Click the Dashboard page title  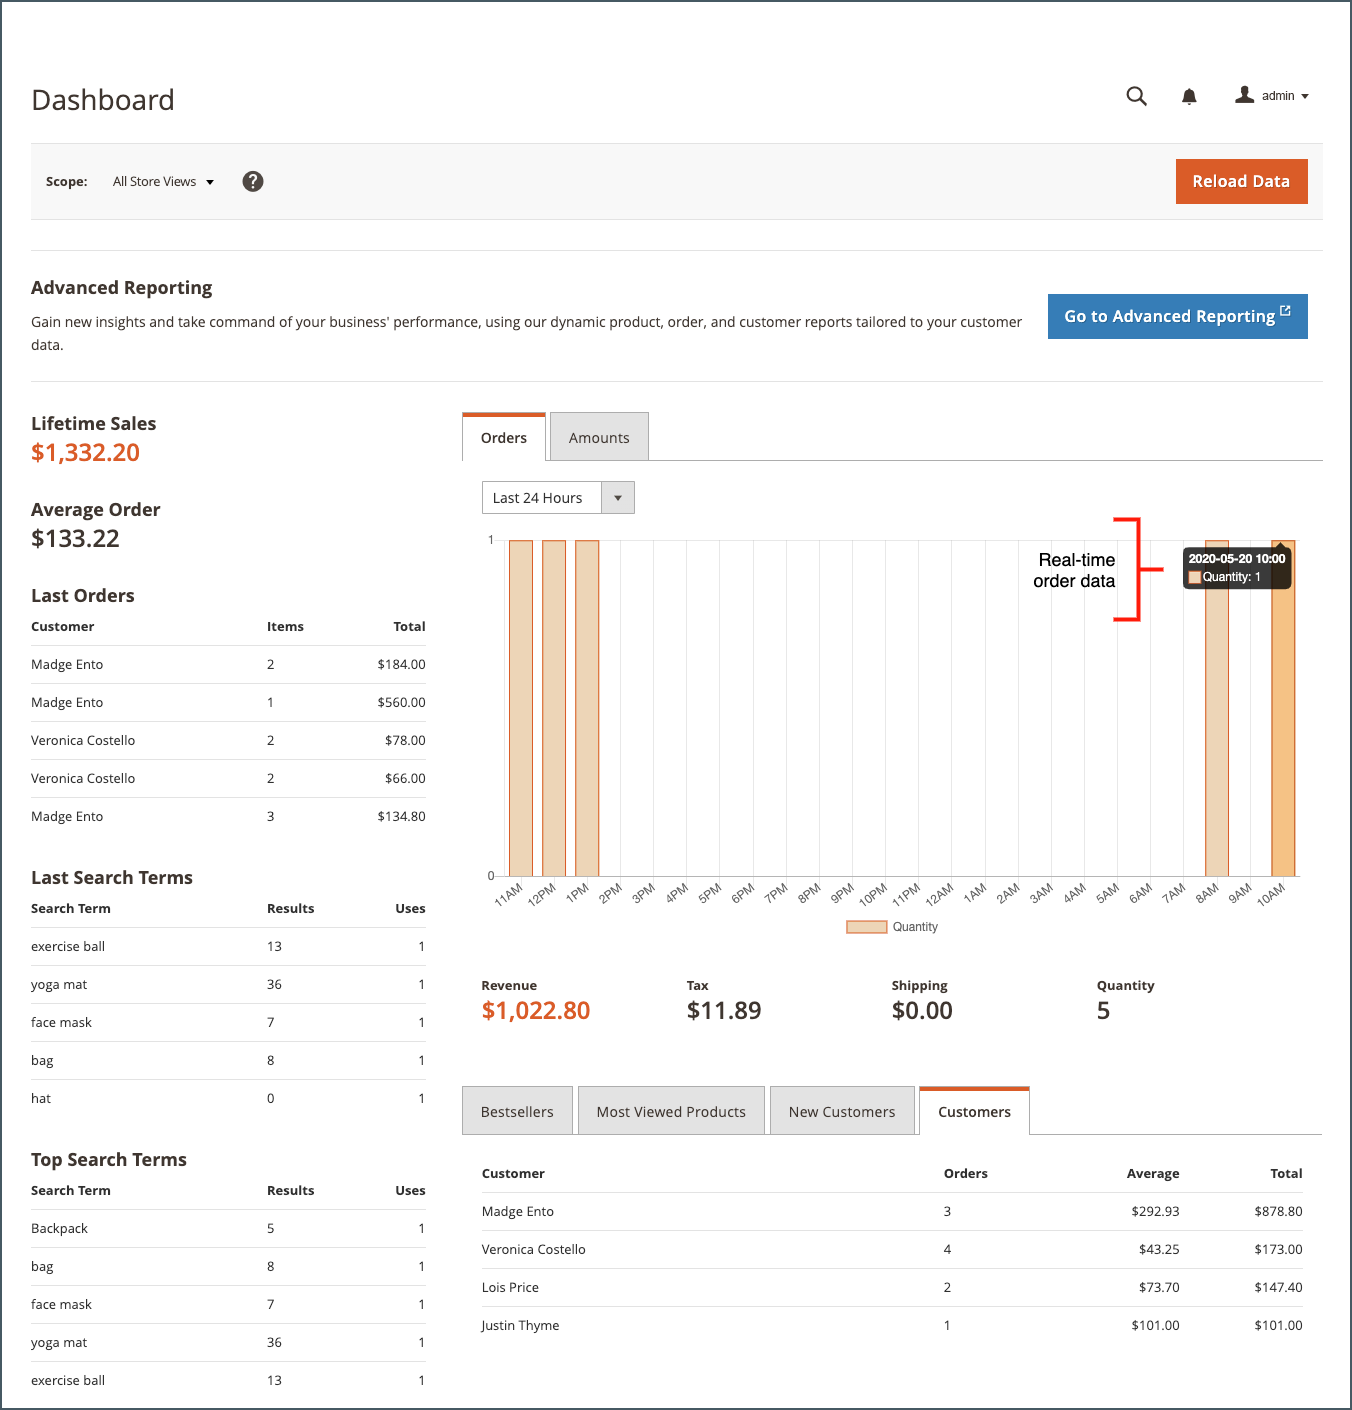coord(103,100)
